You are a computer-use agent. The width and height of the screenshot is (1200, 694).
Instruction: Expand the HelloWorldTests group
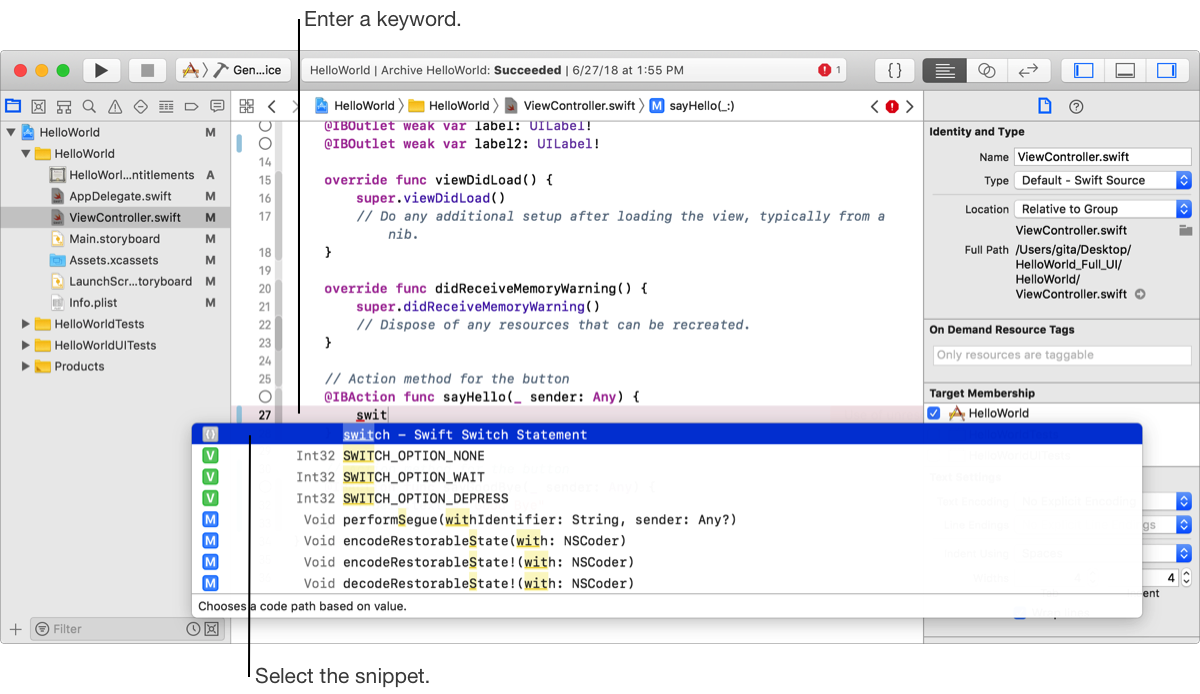(x=26, y=324)
